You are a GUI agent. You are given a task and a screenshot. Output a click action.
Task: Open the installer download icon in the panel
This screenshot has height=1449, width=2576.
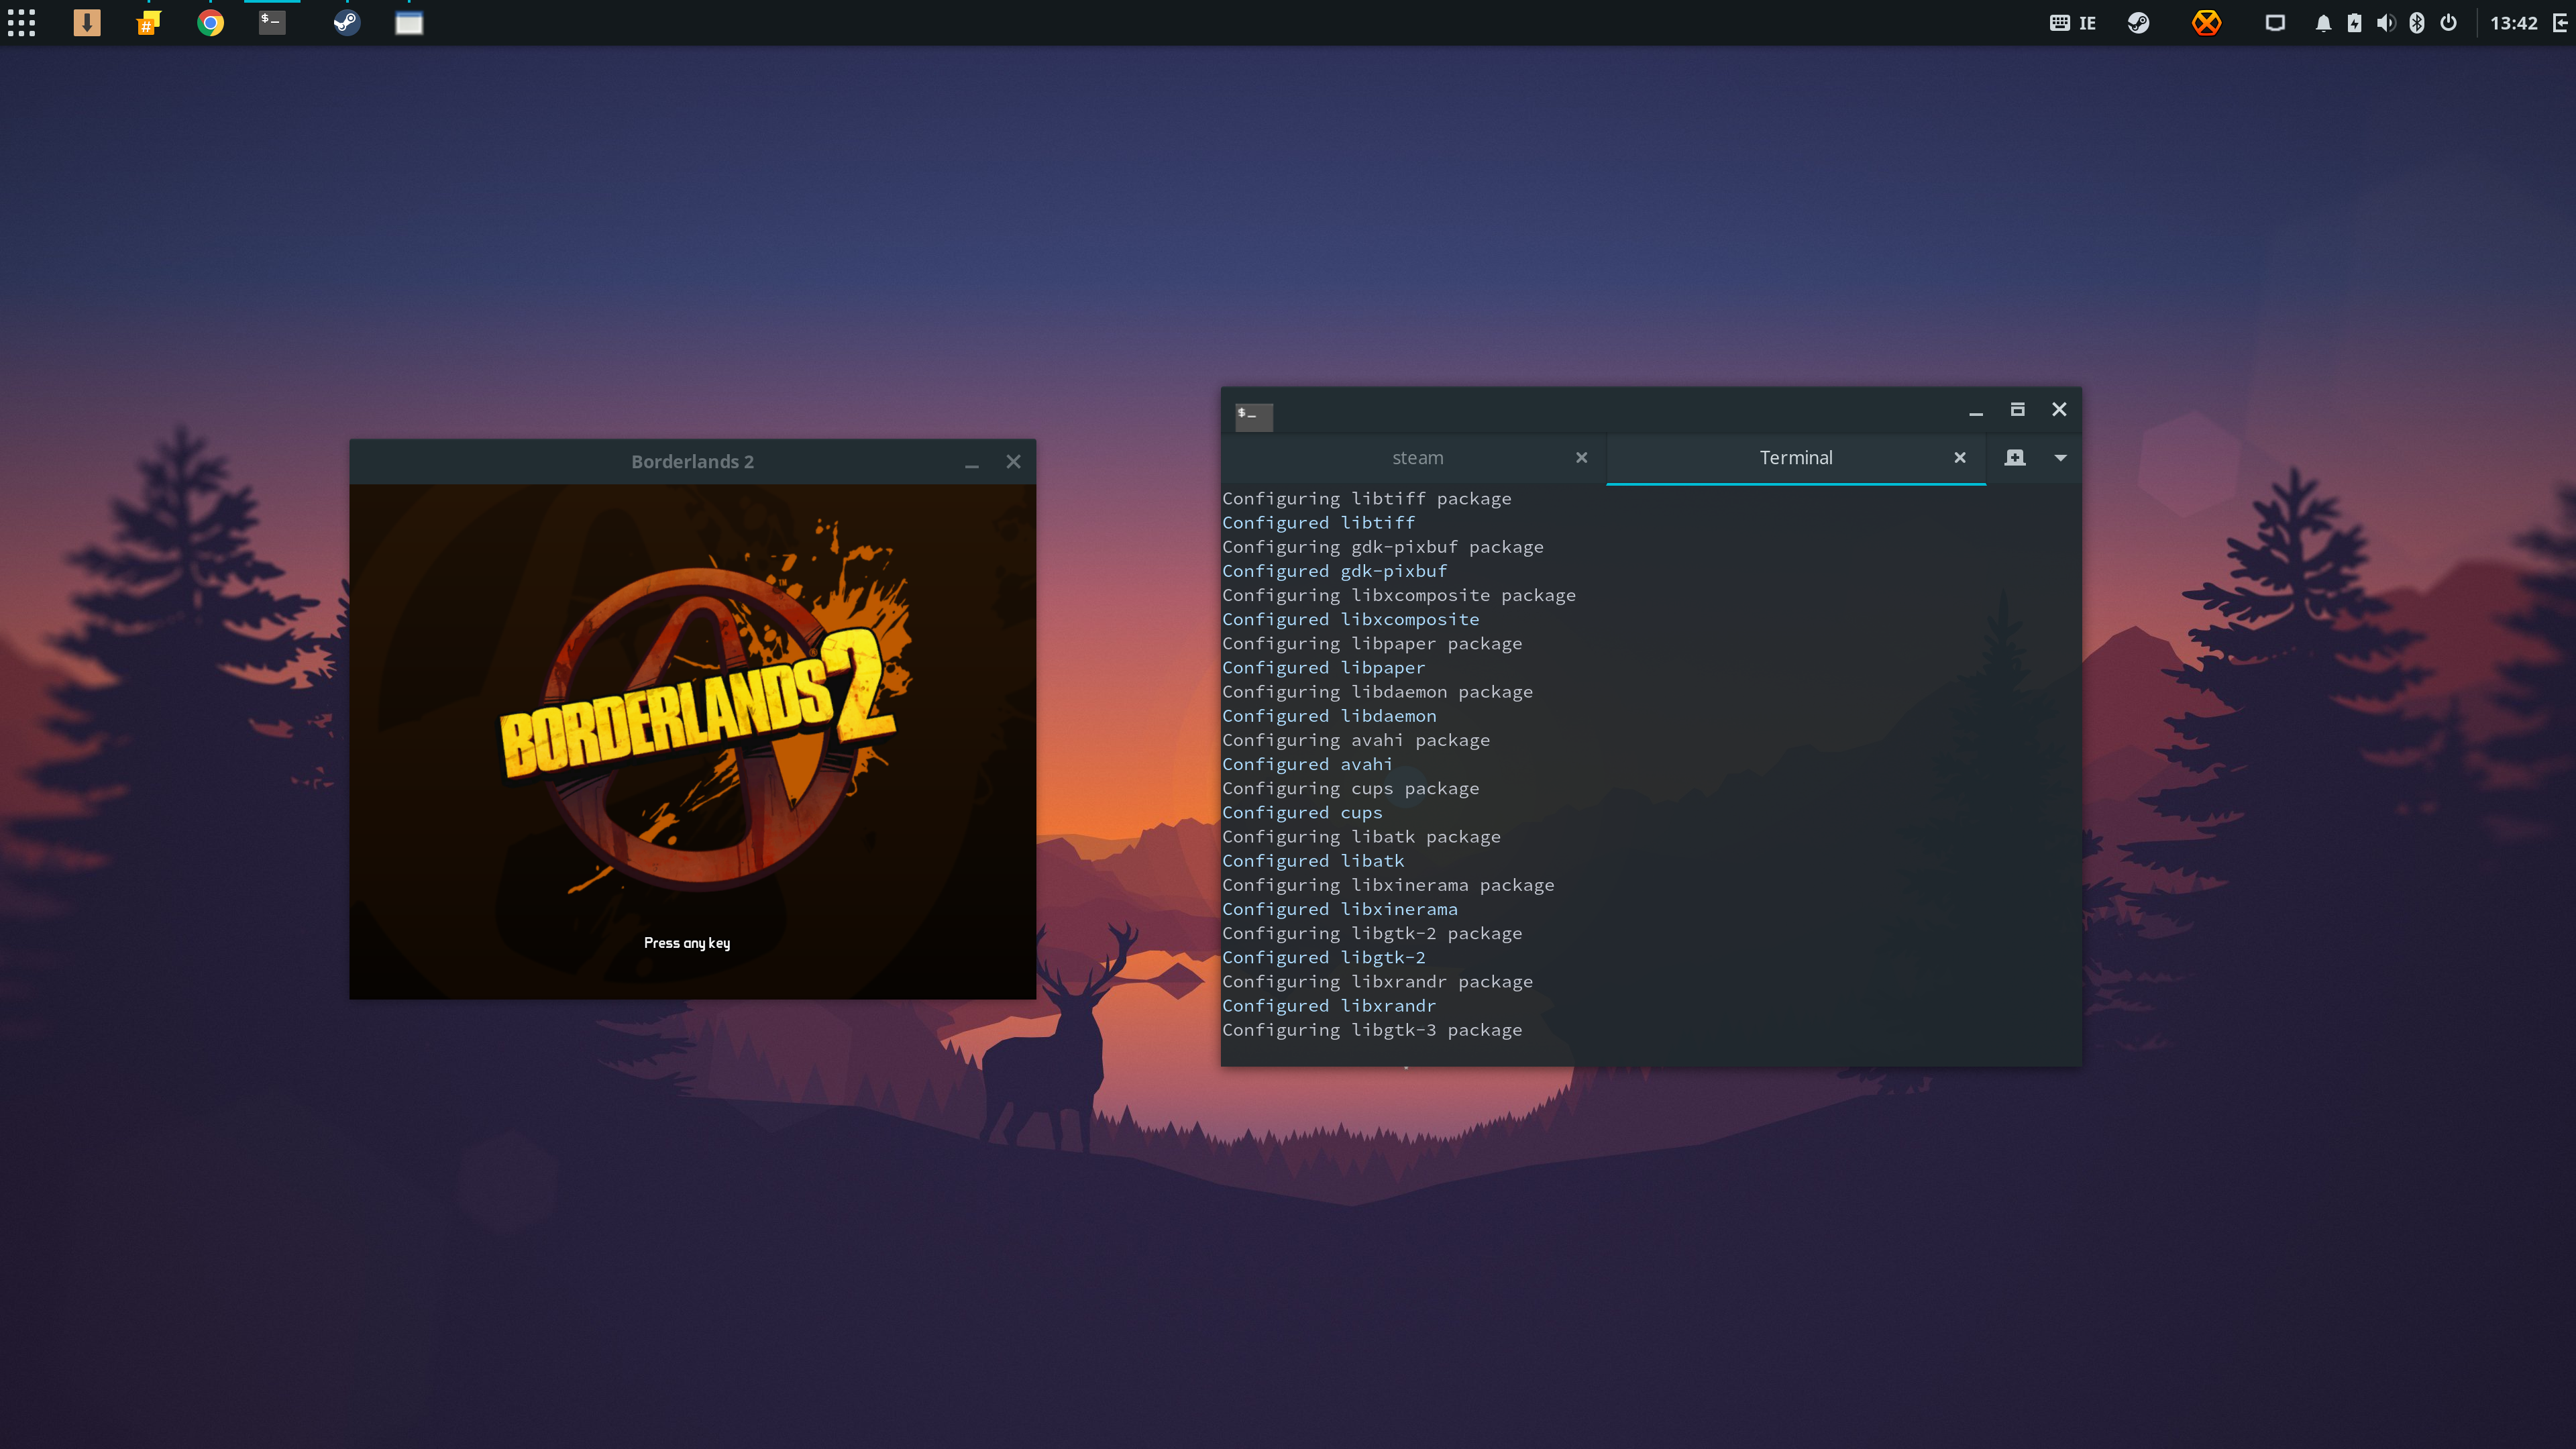click(x=87, y=23)
